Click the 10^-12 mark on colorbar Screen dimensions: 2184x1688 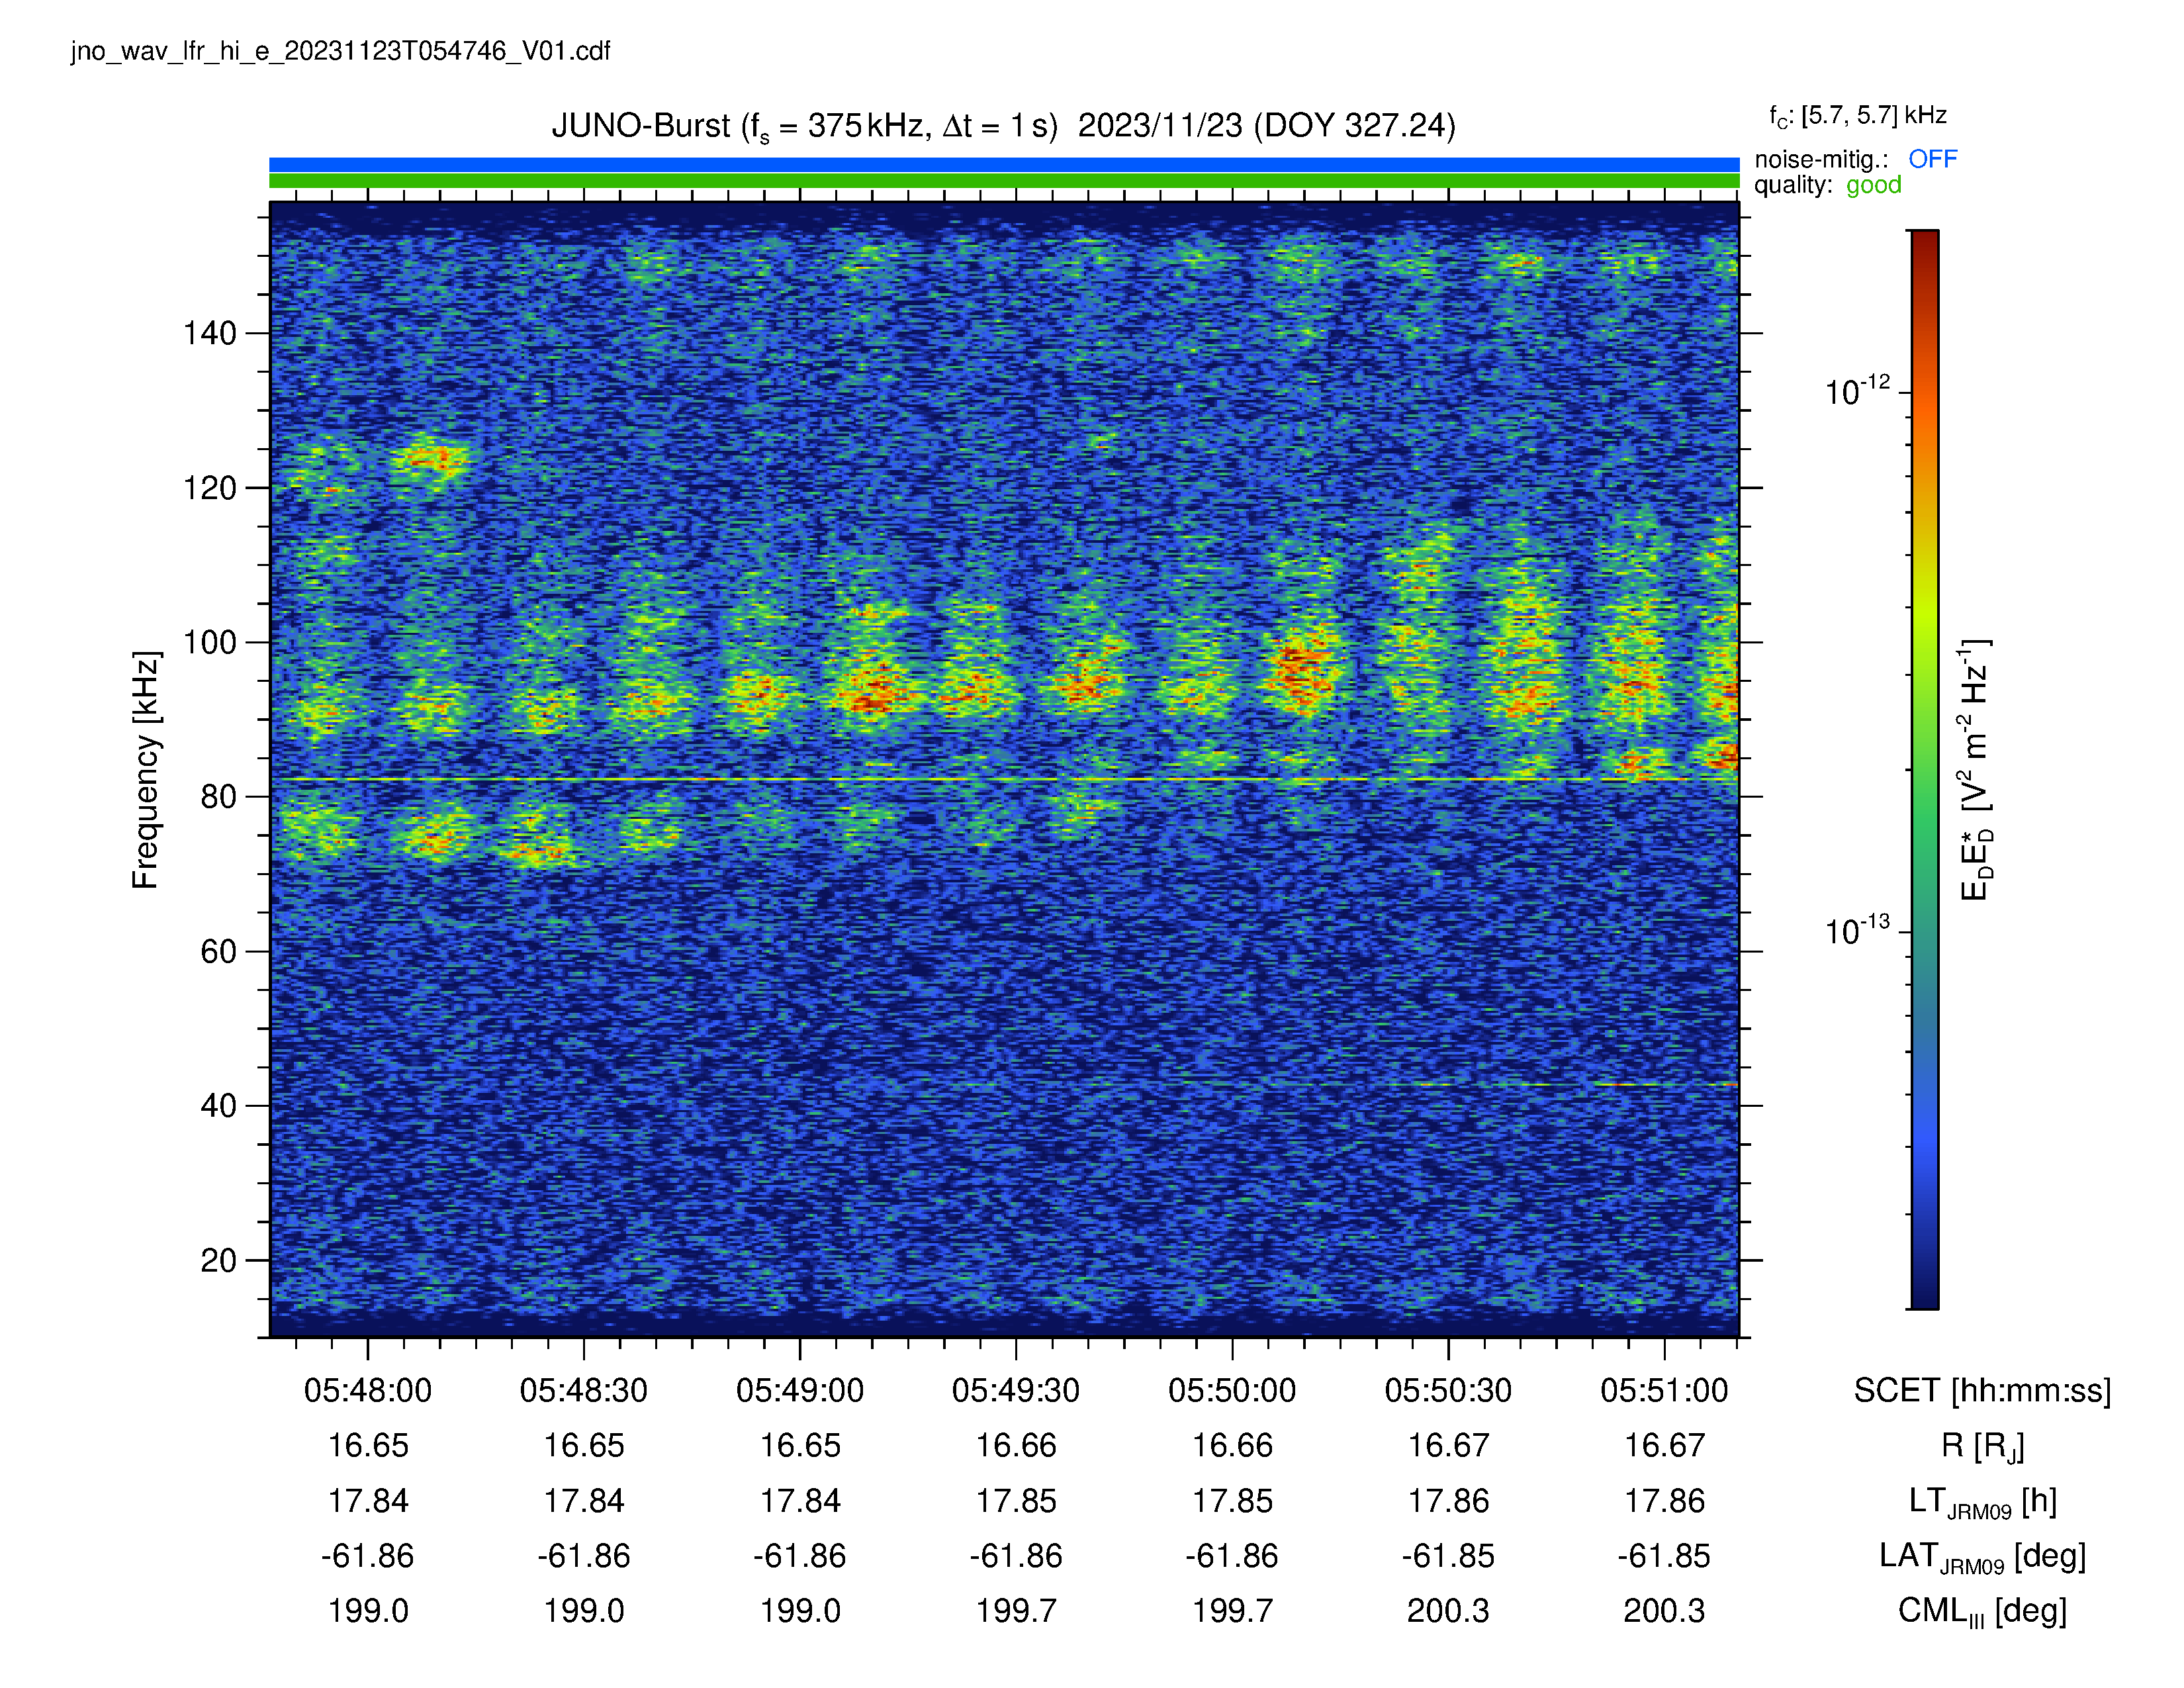(1858, 391)
